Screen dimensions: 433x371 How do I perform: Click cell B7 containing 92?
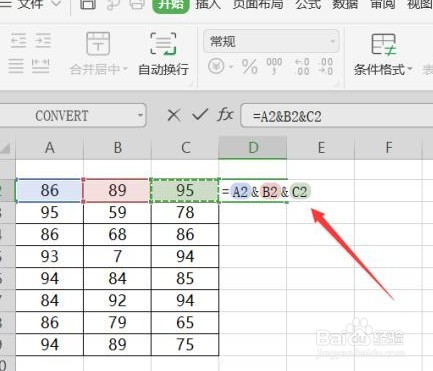pyautogui.click(x=117, y=300)
